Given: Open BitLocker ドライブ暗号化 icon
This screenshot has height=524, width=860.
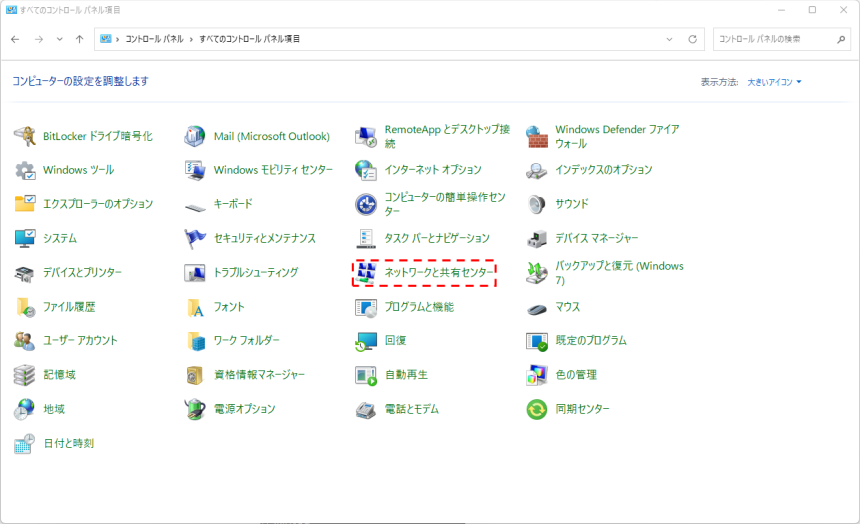Looking at the screenshot, I should point(25,136).
